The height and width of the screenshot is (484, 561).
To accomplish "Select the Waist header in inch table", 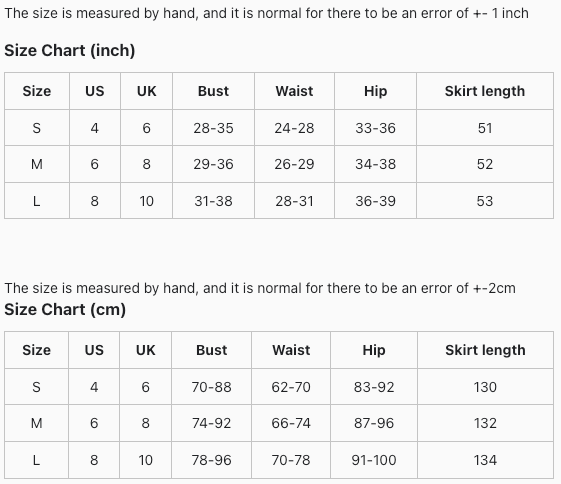I will pos(294,91).
